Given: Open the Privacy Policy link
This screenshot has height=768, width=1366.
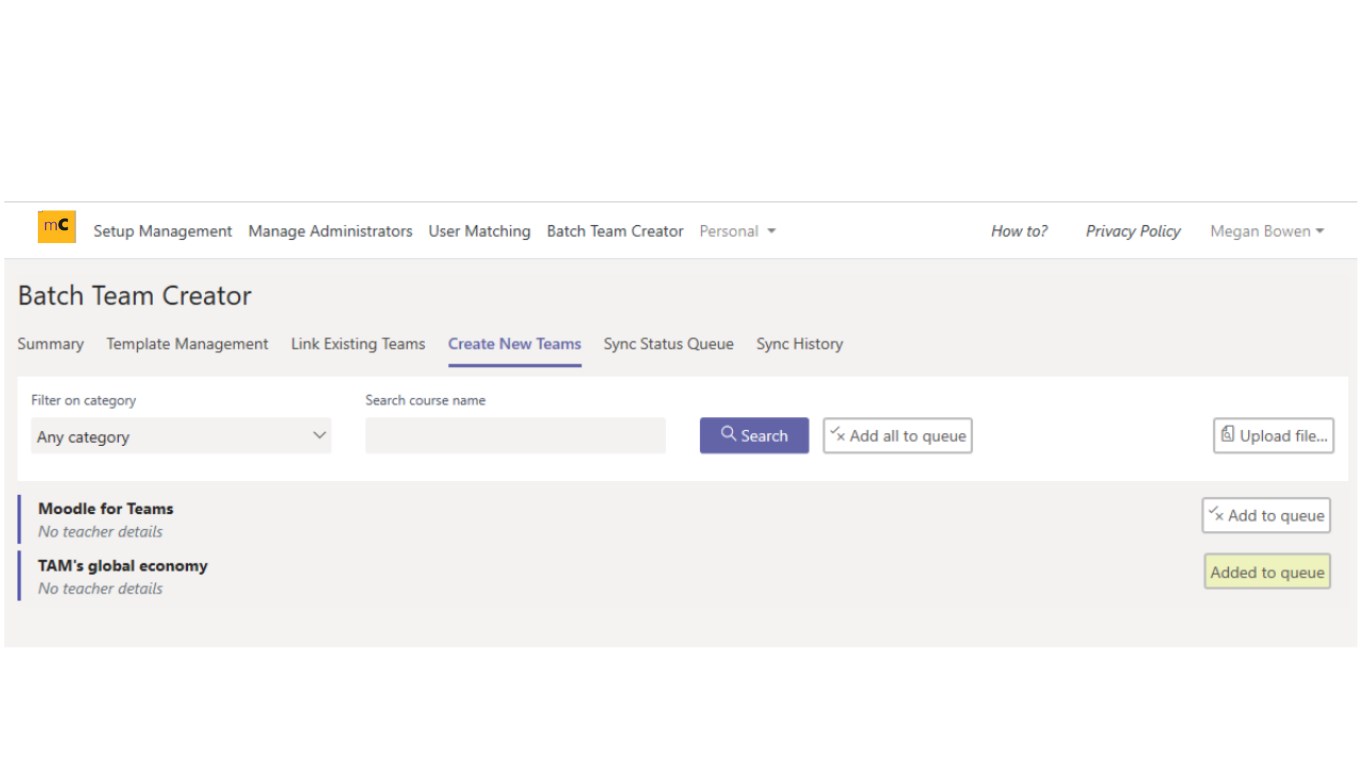Looking at the screenshot, I should click(x=1133, y=231).
